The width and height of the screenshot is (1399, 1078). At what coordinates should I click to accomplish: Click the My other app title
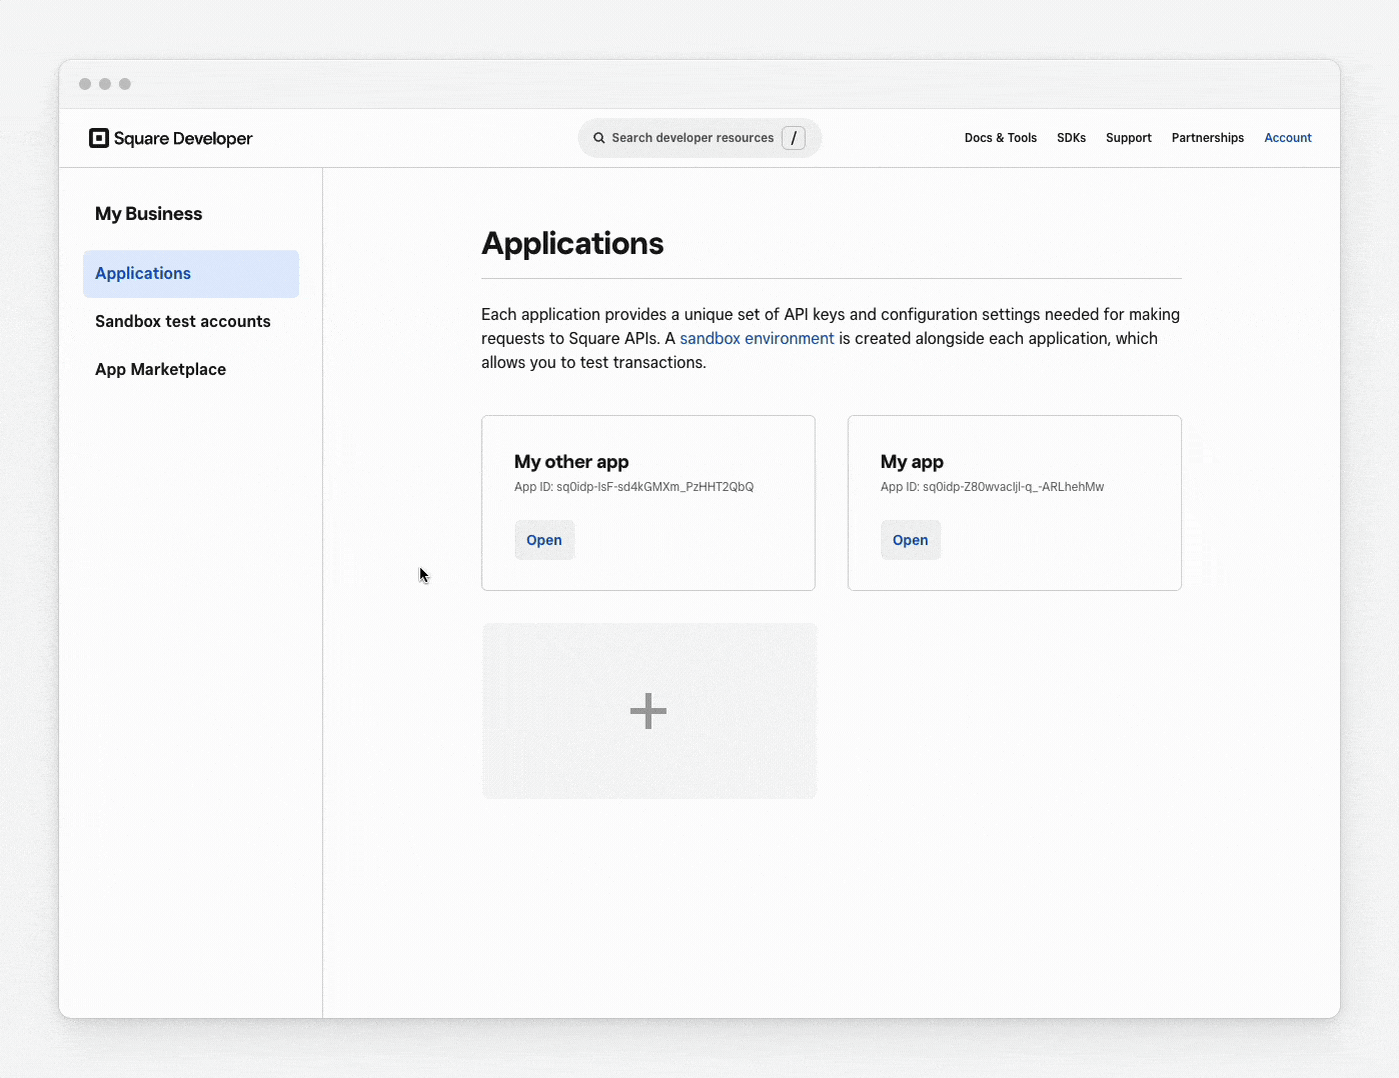click(571, 462)
